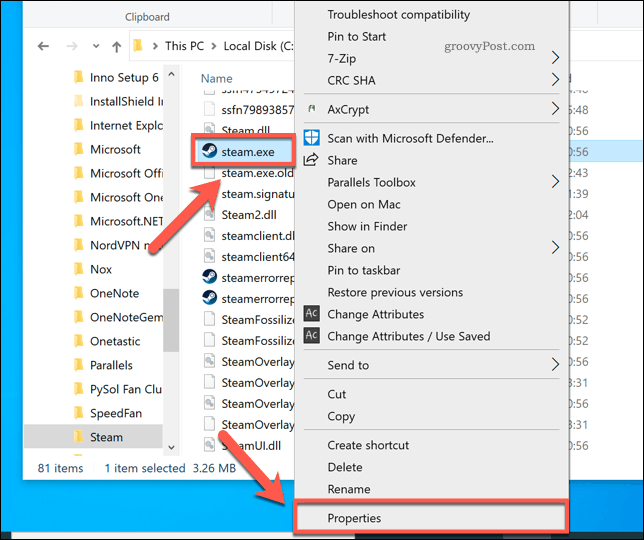The image size is (644, 540).
Task: Select Steam.dll in the file list
Action: (246, 130)
